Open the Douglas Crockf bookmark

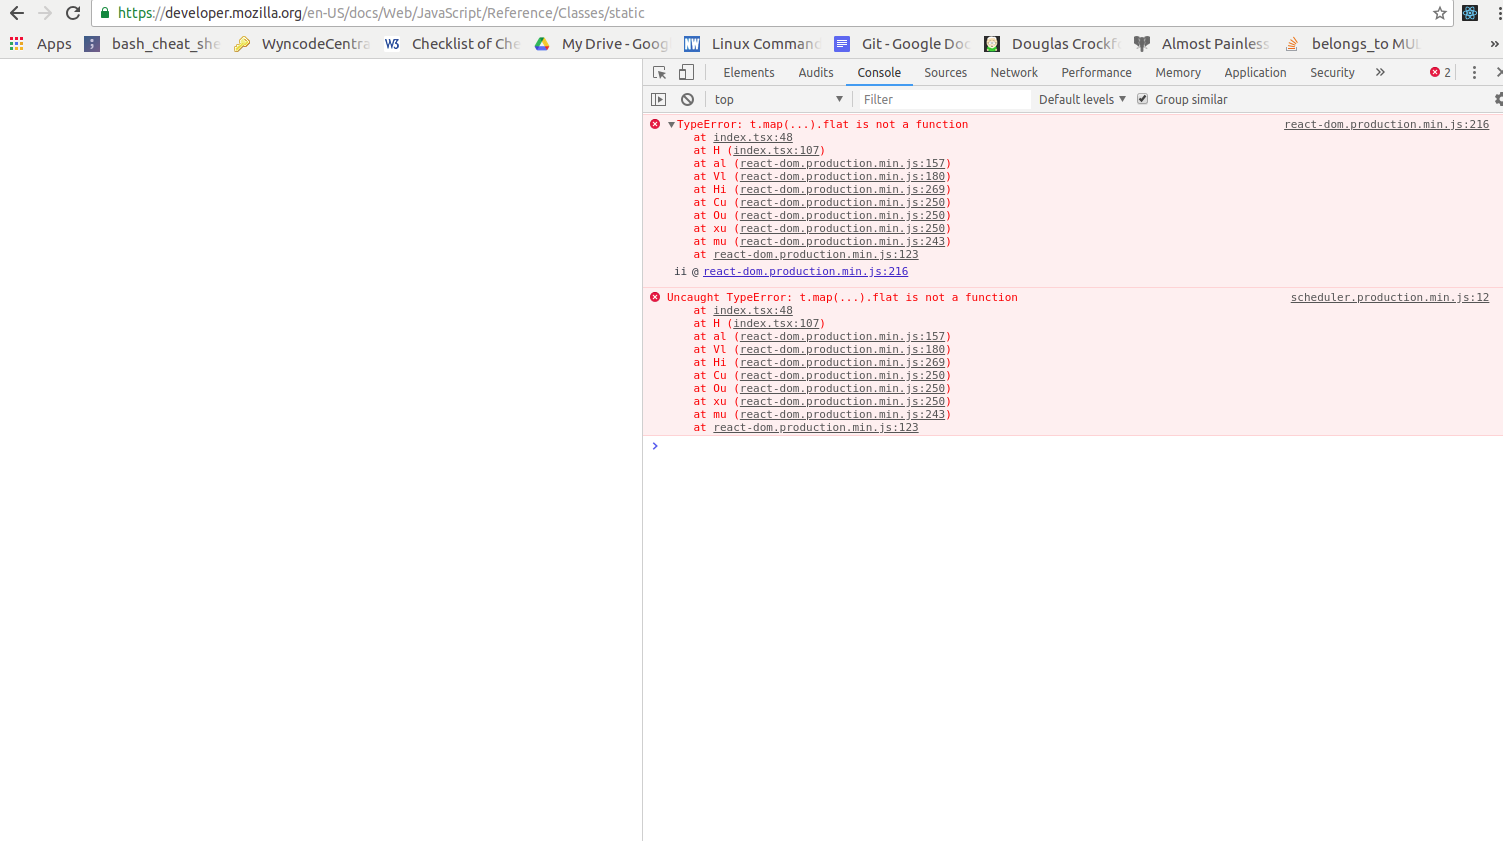click(x=1052, y=44)
